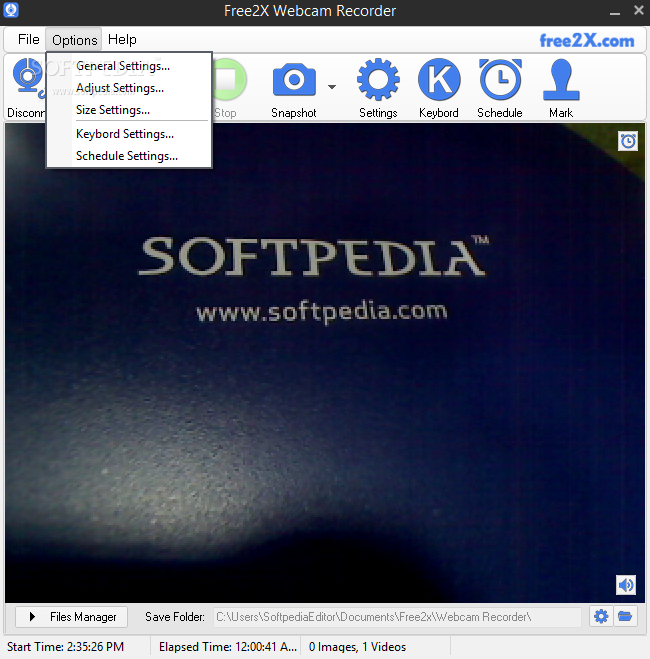Click the Keybord K toolbar icon
Viewport: 650px width, 659px height.
pyautogui.click(x=439, y=79)
